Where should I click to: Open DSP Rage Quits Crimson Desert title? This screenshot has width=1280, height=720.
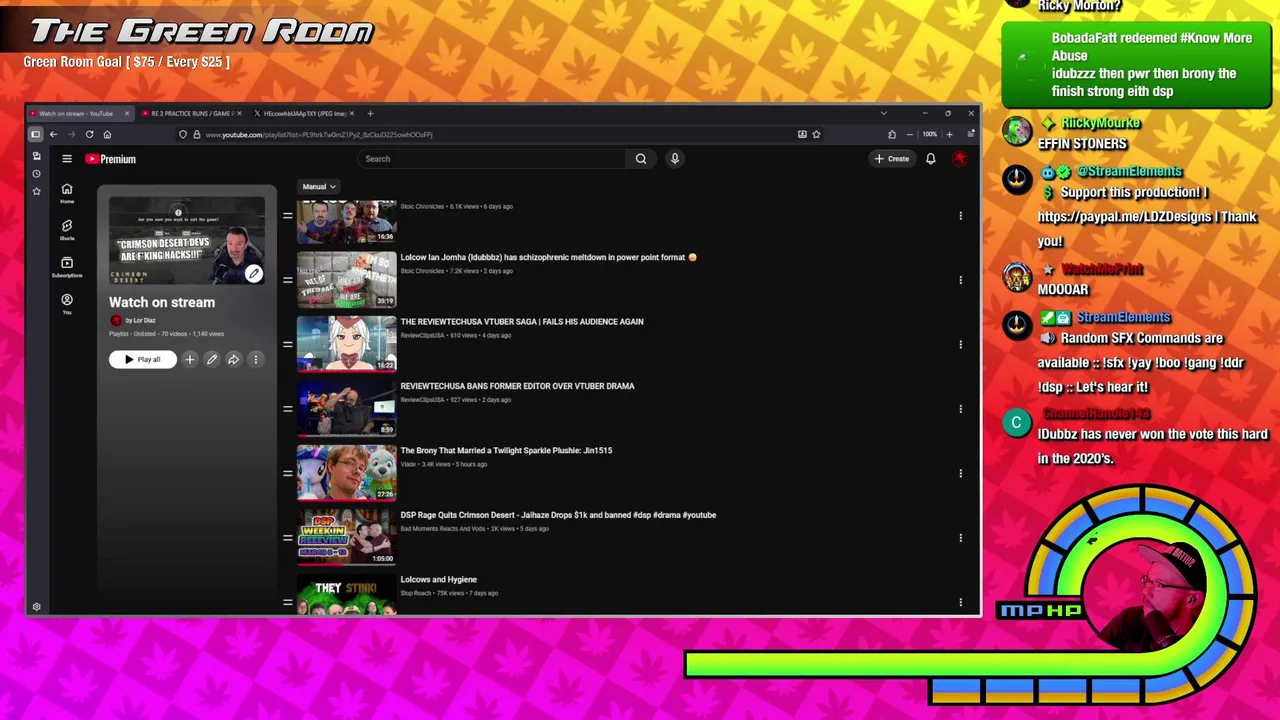click(558, 515)
